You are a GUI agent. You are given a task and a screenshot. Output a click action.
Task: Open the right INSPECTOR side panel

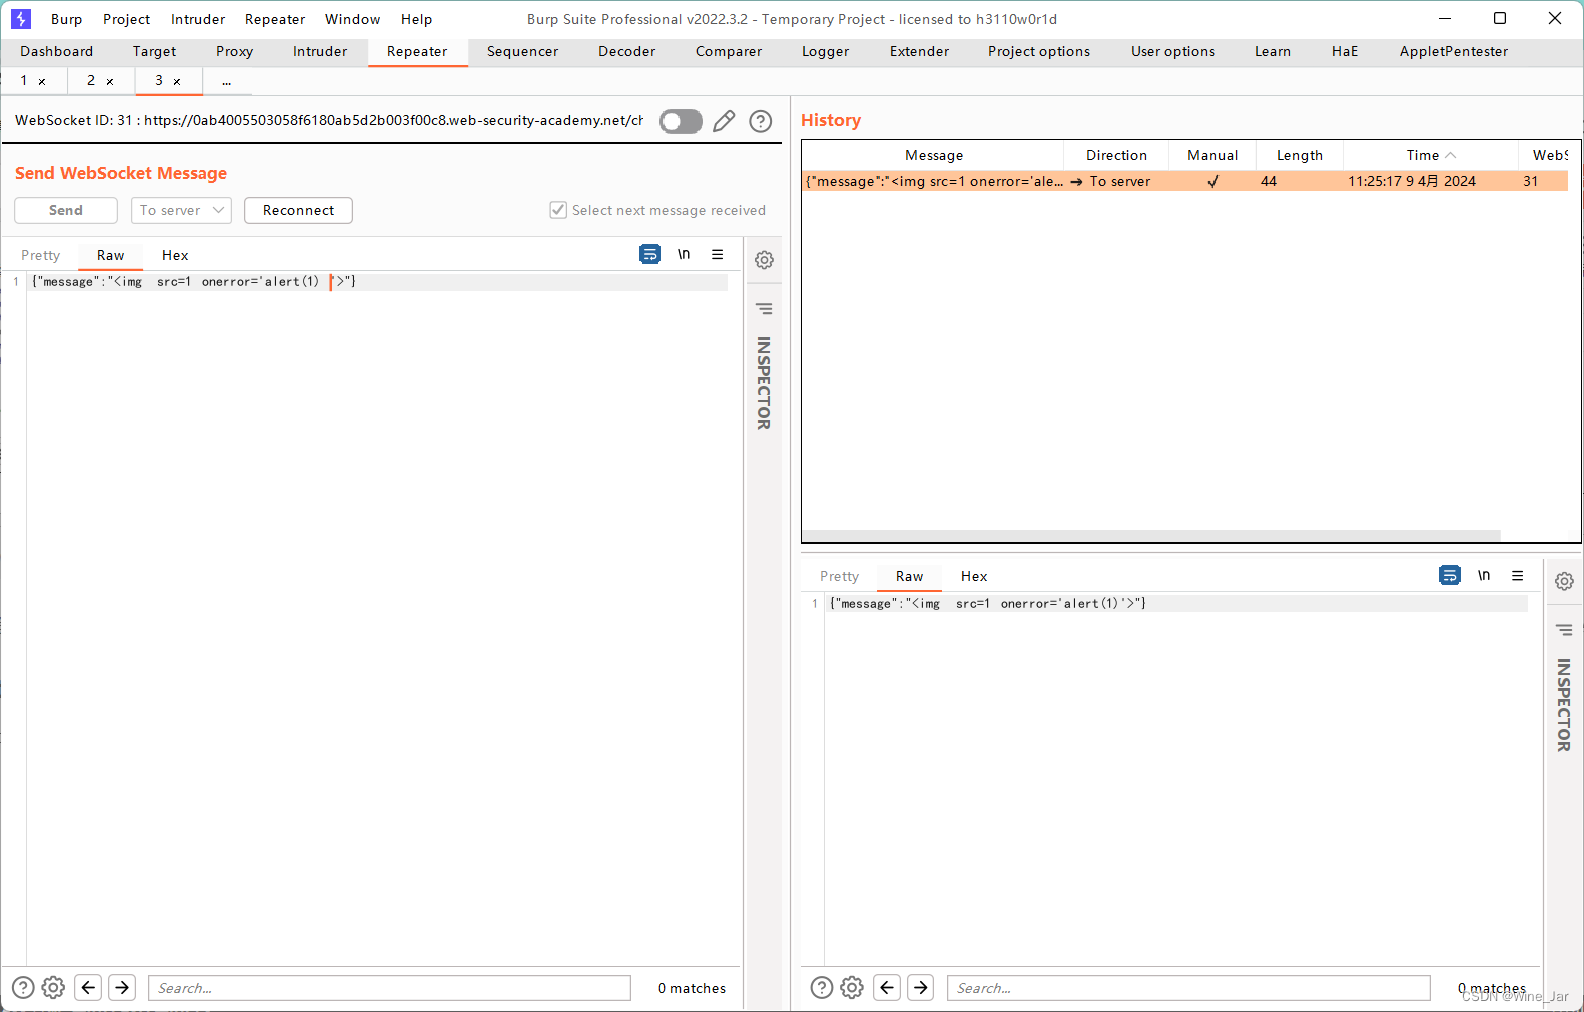1564,705
